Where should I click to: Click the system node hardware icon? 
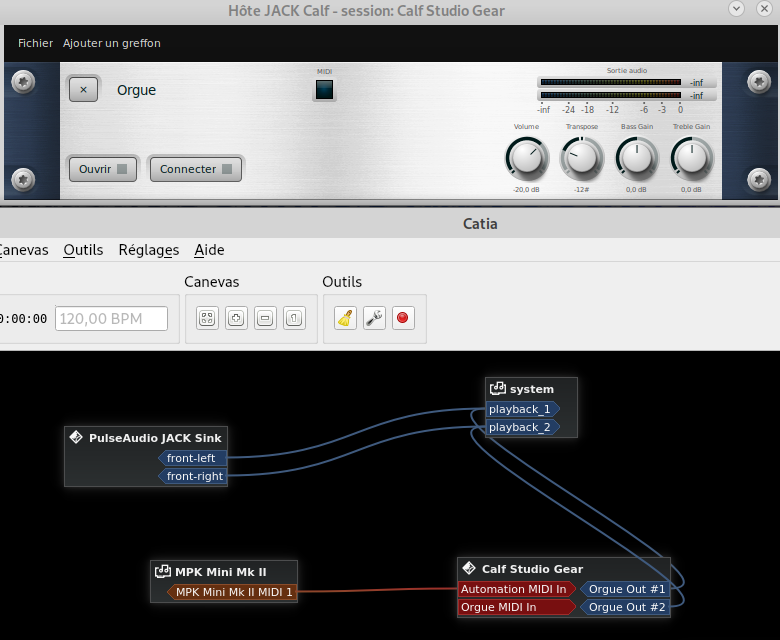497,388
